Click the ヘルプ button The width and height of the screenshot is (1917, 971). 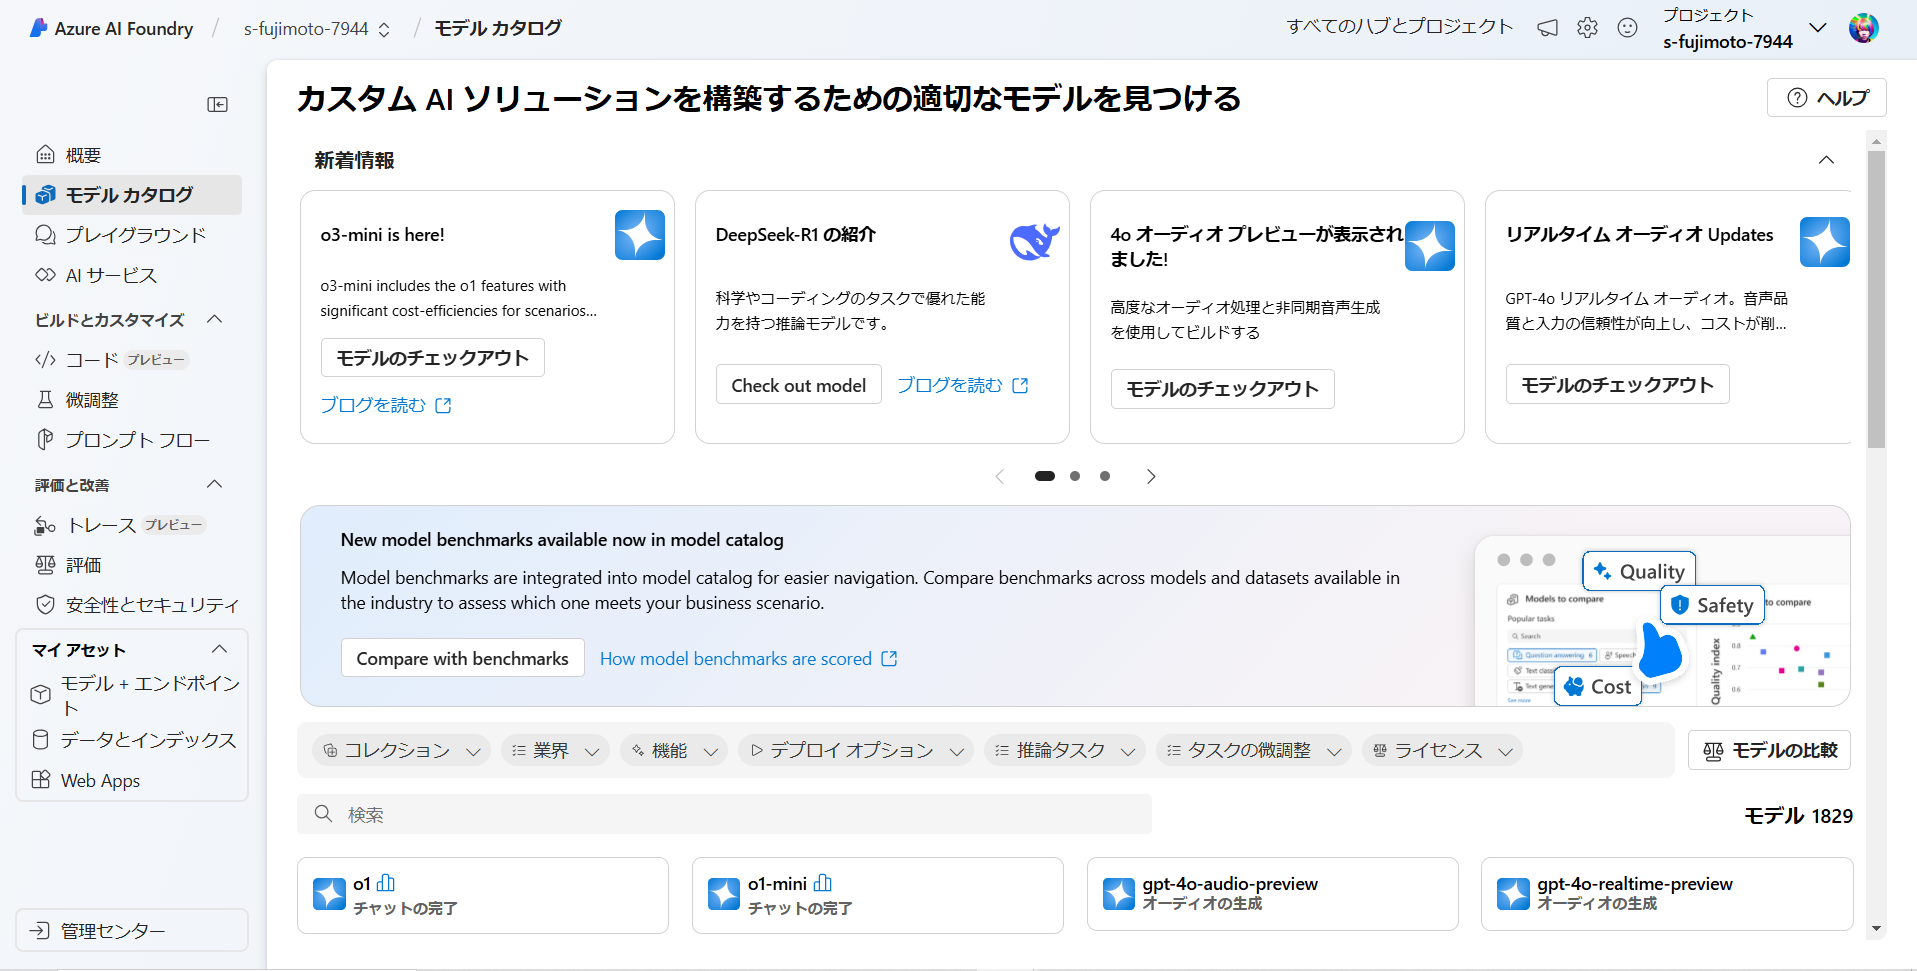(1826, 98)
